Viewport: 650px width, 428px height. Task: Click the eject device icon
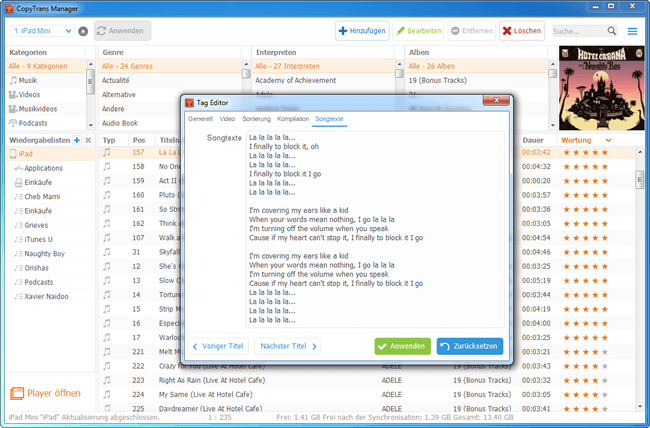[83, 31]
